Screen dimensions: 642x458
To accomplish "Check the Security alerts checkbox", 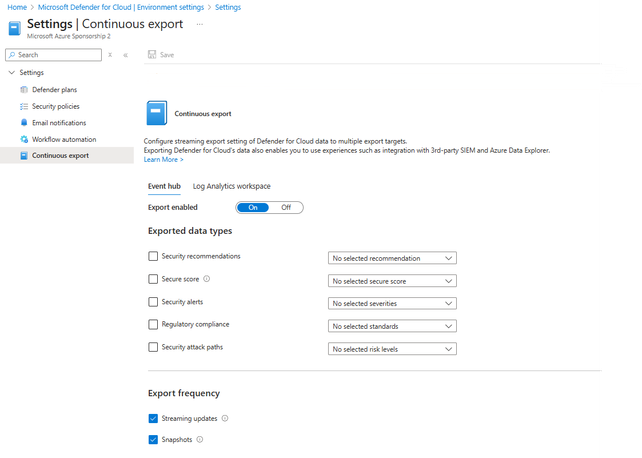I will (x=153, y=302).
